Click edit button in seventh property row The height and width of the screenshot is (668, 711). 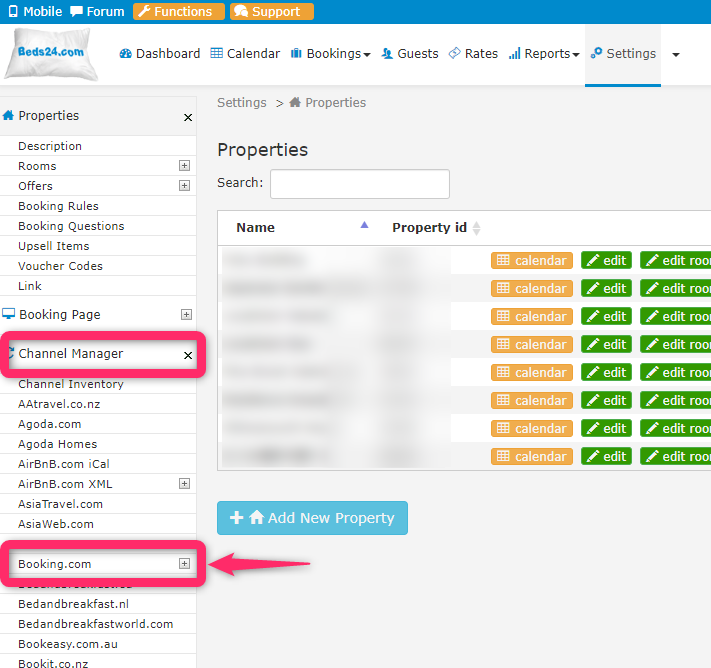606,428
